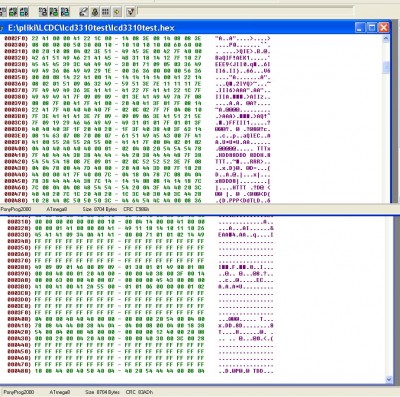Click scroll-up arrow of lcd3310test.hex window
The height and width of the screenshot is (397, 400).
coord(386,39)
